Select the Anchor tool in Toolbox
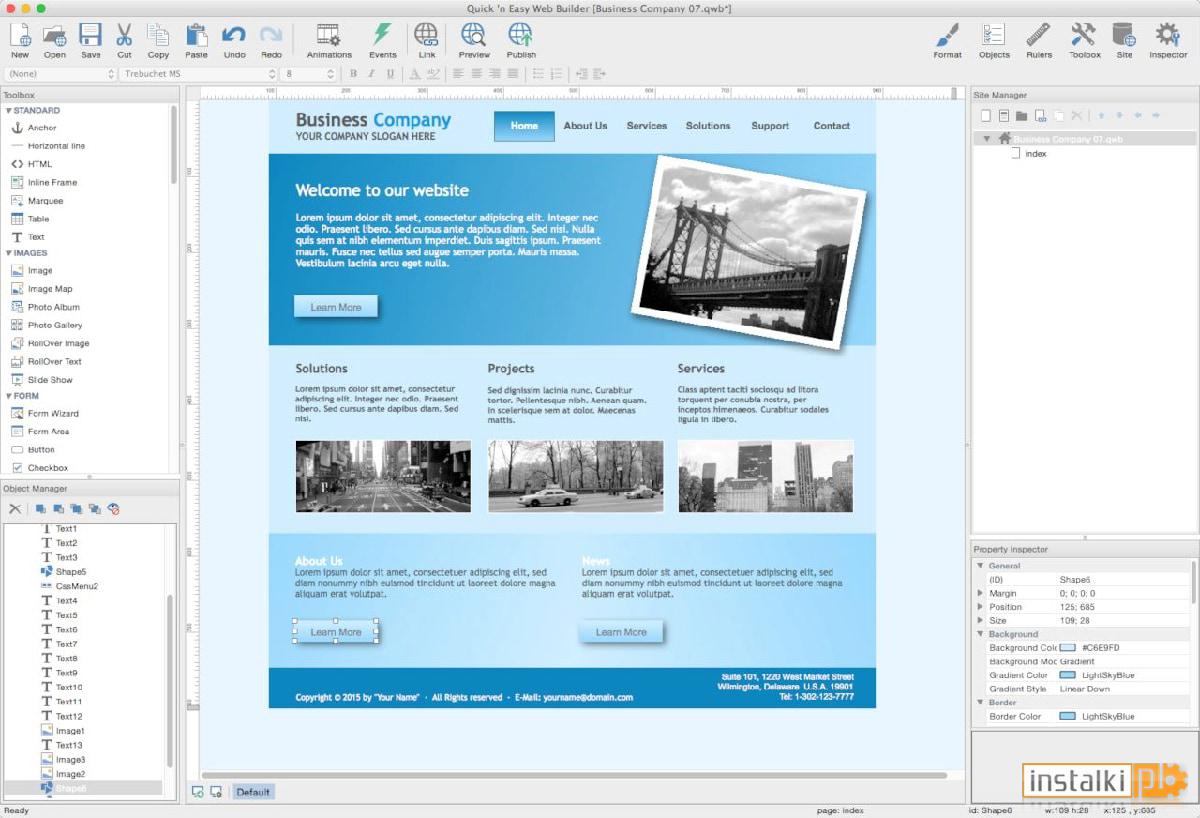Image resolution: width=1200 pixels, height=818 pixels. point(34,128)
